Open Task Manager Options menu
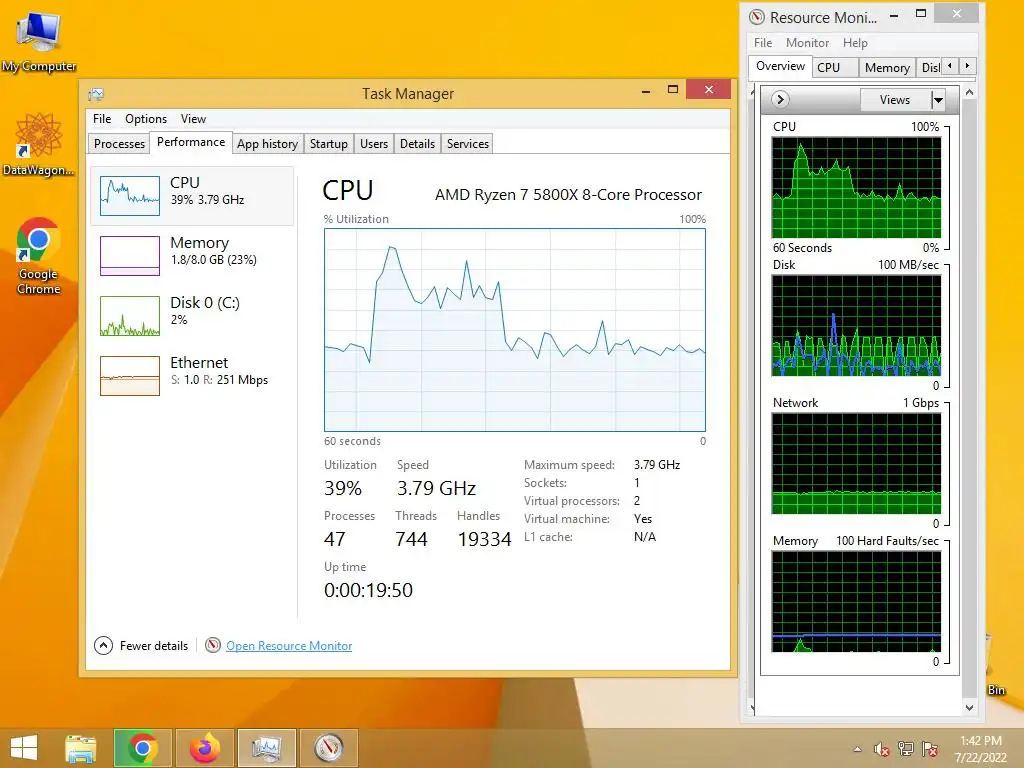Image resolution: width=1024 pixels, height=768 pixels. [146, 119]
